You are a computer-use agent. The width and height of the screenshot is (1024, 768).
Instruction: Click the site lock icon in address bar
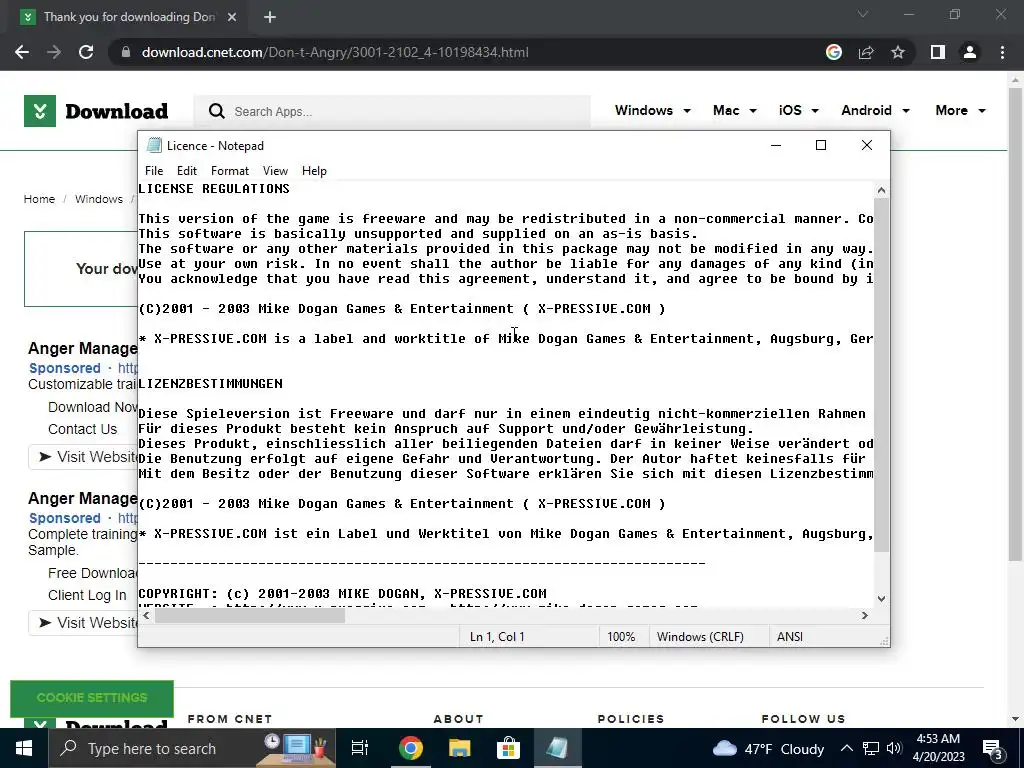click(x=126, y=52)
